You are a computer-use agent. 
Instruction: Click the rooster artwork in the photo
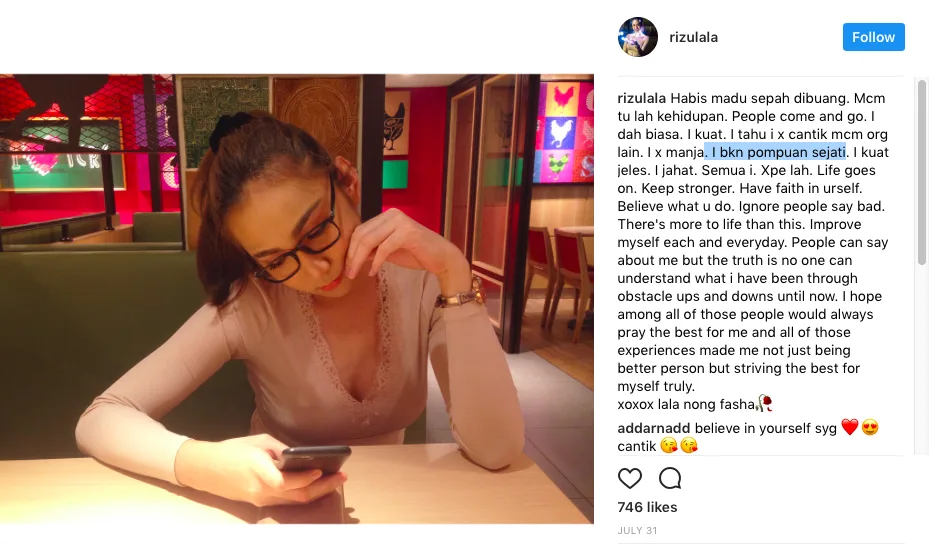point(562,133)
